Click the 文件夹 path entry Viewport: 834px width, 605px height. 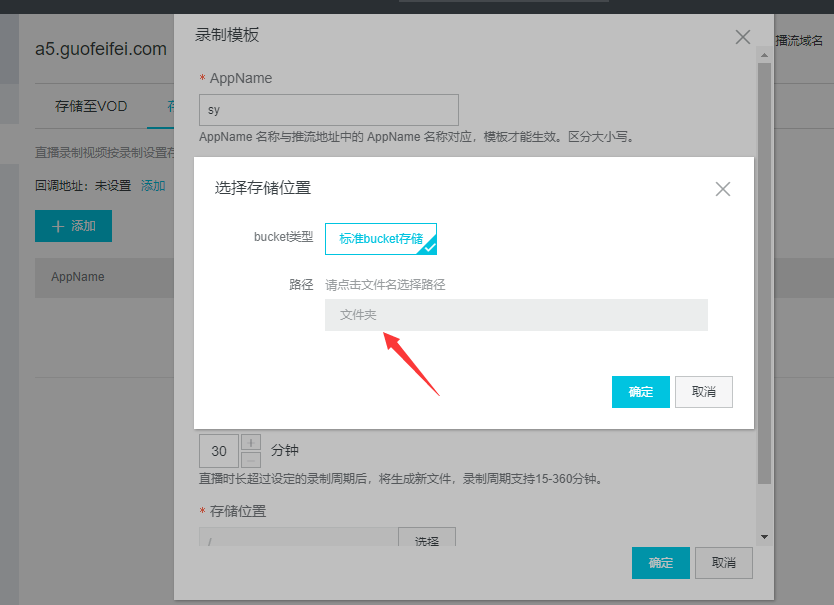click(x=515, y=315)
